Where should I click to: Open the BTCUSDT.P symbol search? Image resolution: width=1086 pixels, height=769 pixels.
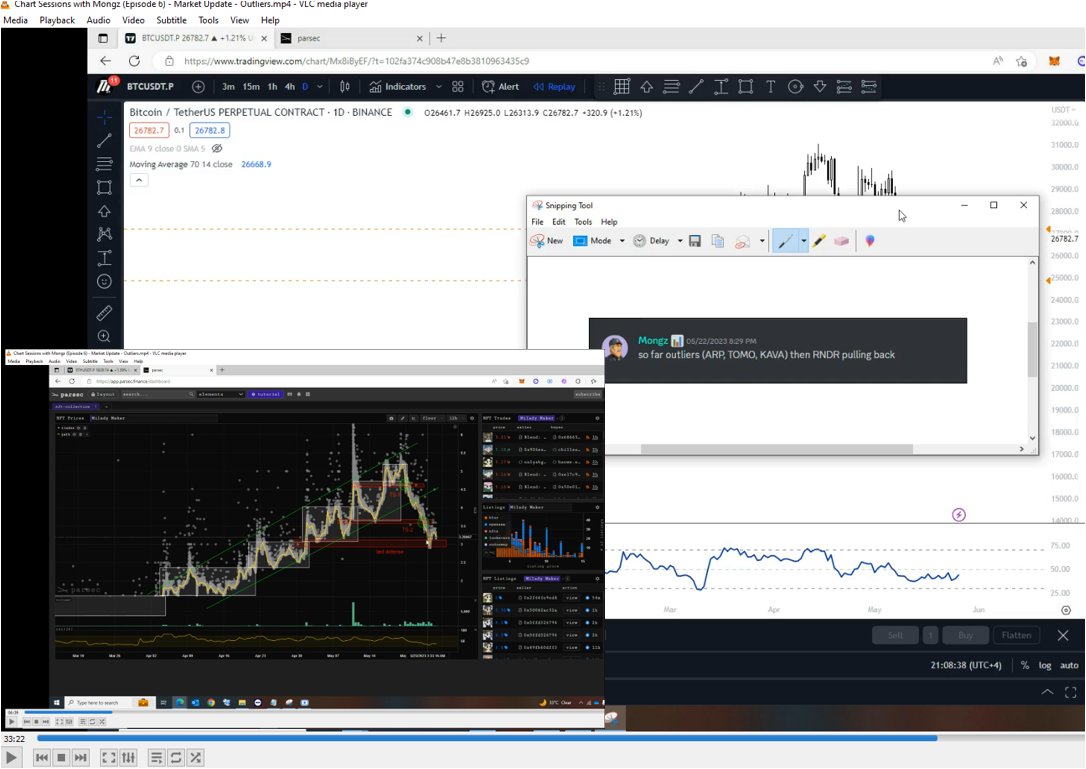150,87
